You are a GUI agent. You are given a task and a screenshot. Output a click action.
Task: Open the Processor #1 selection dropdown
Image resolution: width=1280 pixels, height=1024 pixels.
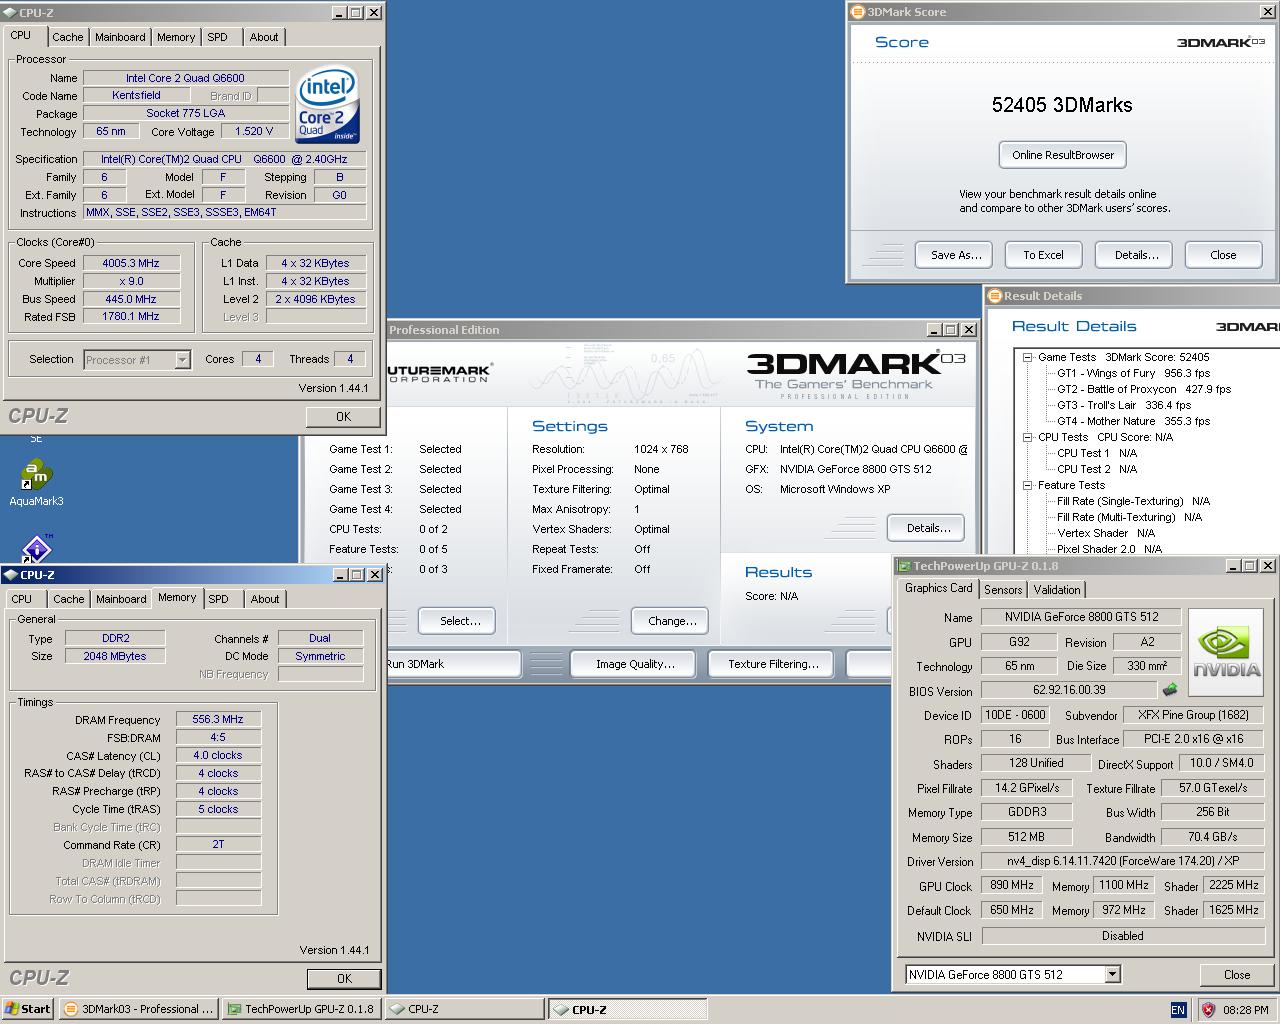pos(182,360)
